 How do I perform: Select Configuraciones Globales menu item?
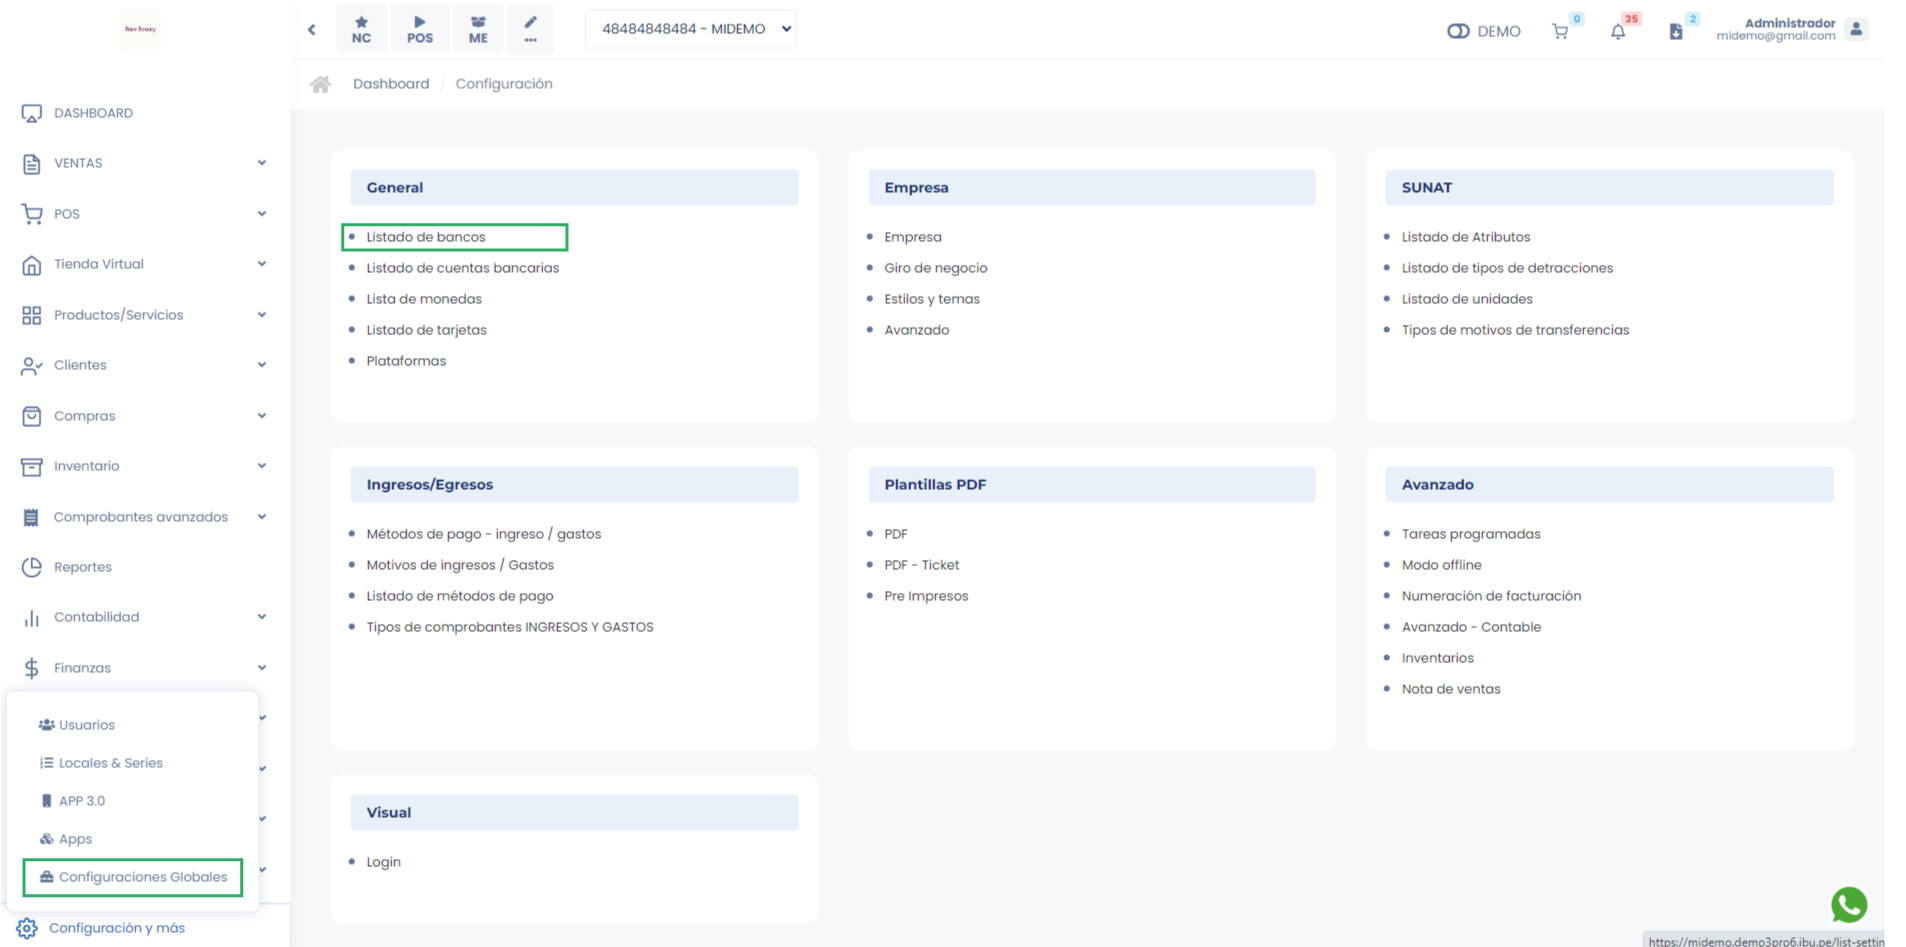(133, 877)
